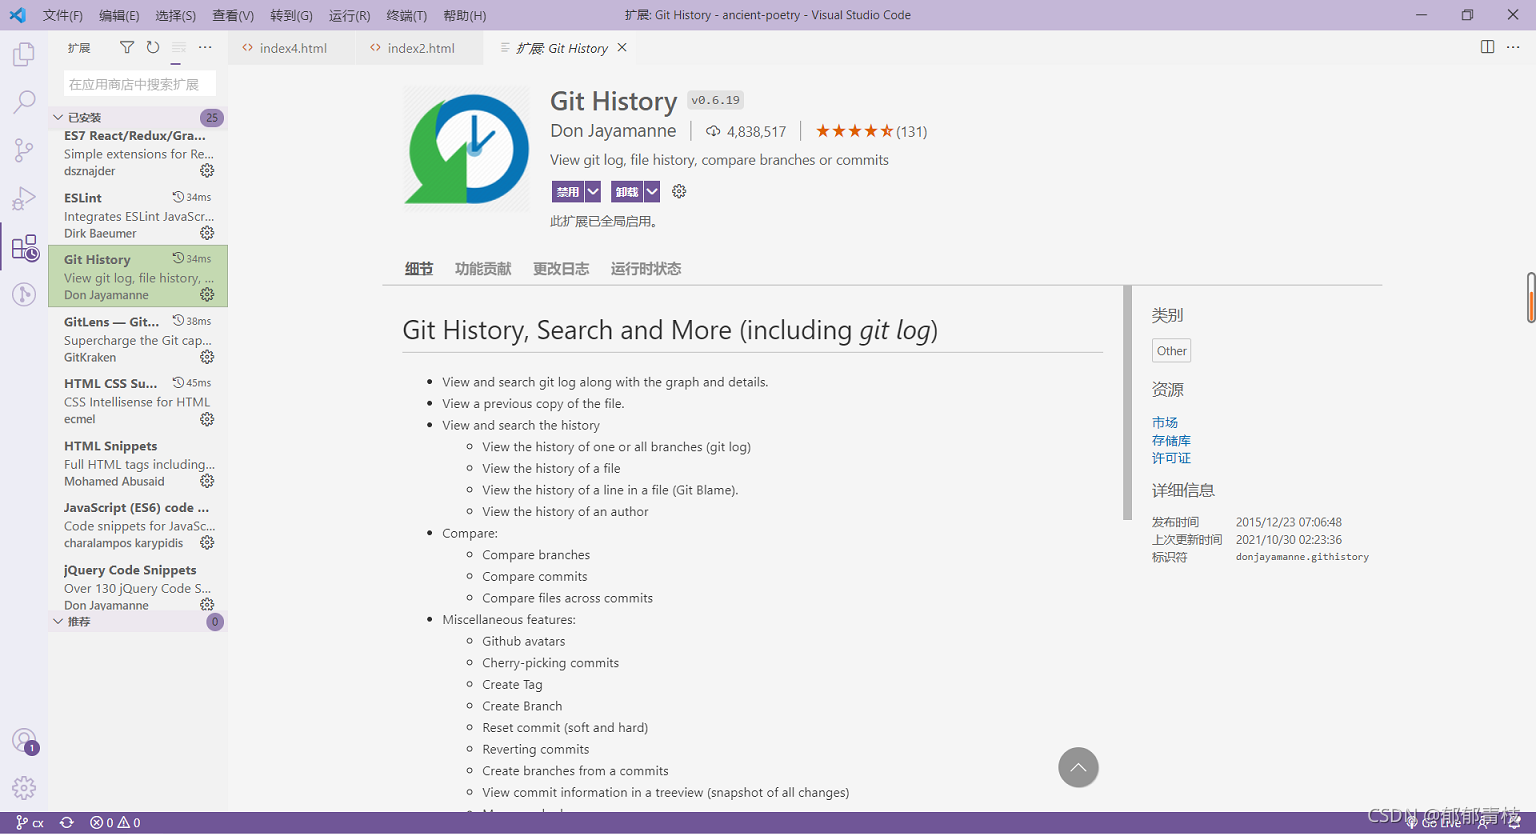
Task: Open the Search view in the activity bar
Action: (x=24, y=102)
